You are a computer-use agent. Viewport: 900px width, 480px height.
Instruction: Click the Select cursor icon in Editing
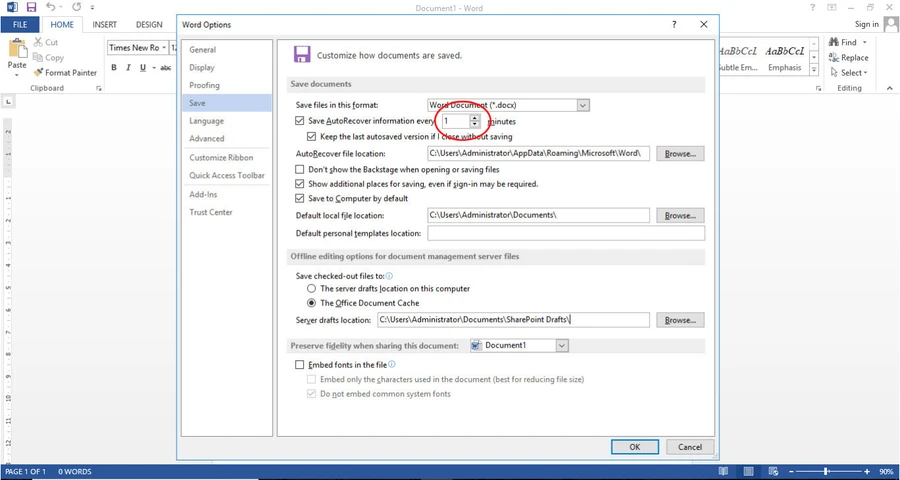pyautogui.click(x=834, y=73)
